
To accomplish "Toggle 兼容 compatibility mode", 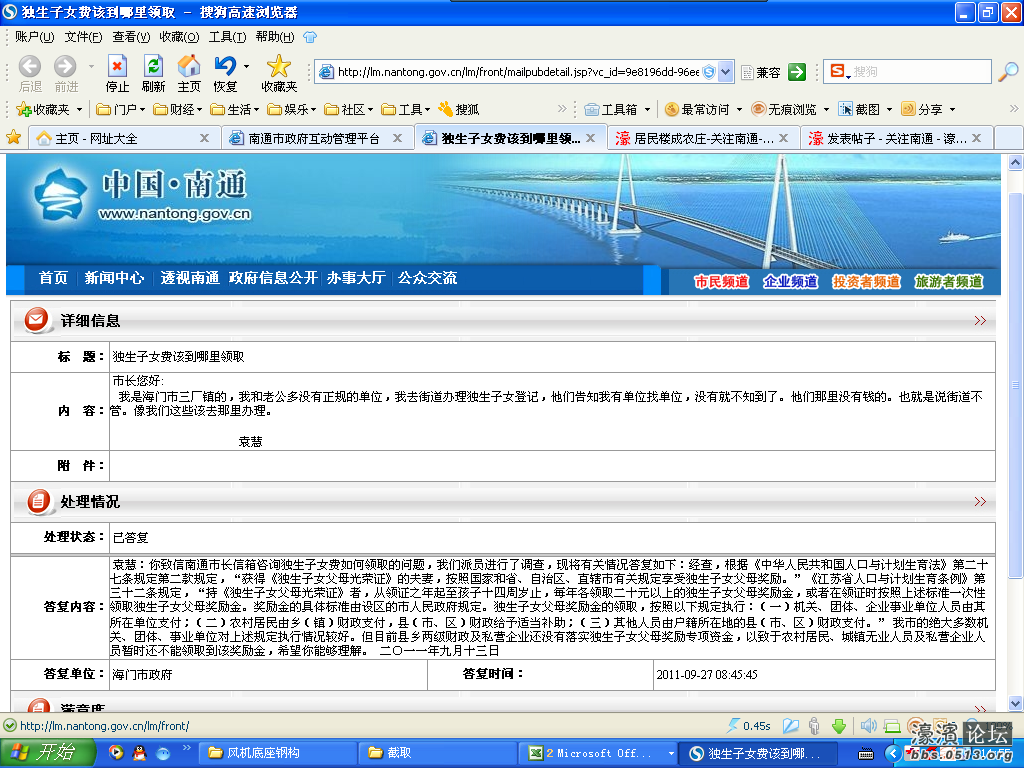I will (761, 72).
